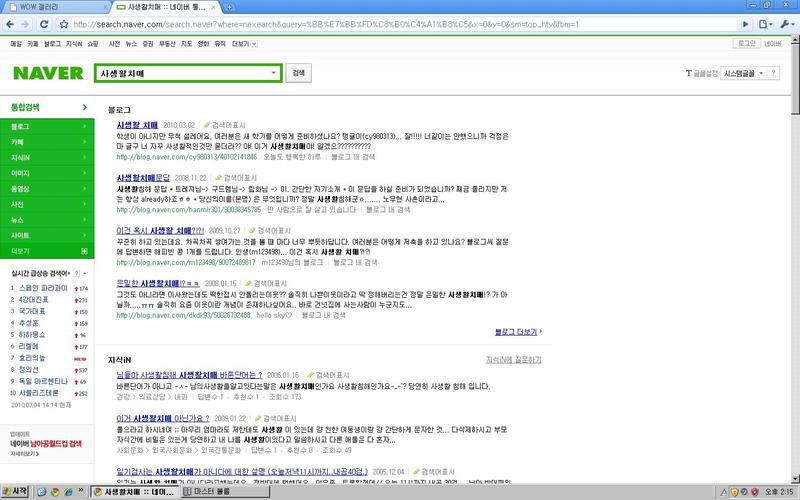Select the 지식iN tab in green sidebar
800x500 pixels.
coord(47,158)
